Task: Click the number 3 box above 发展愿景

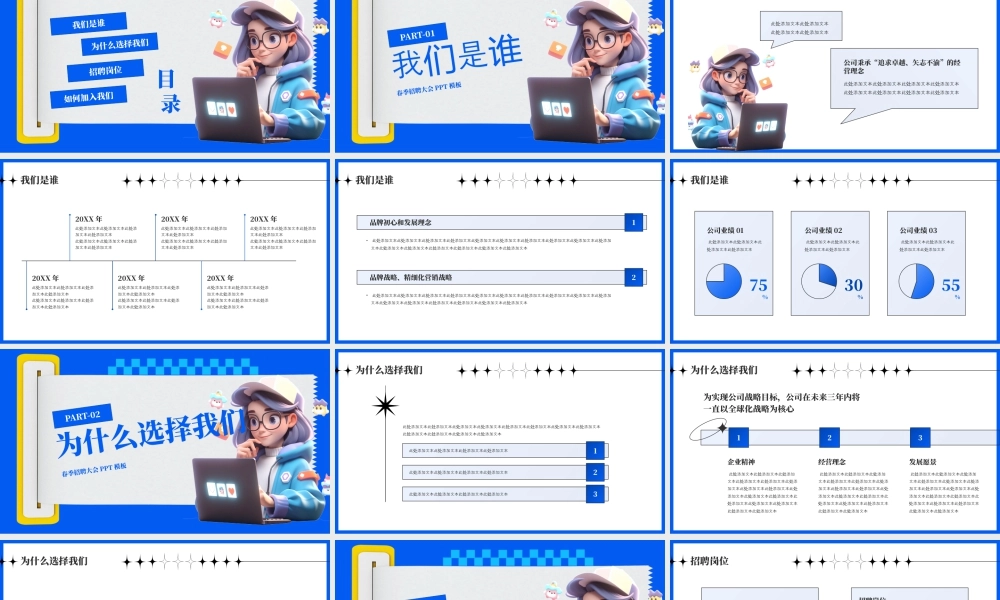Action: point(920,437)
